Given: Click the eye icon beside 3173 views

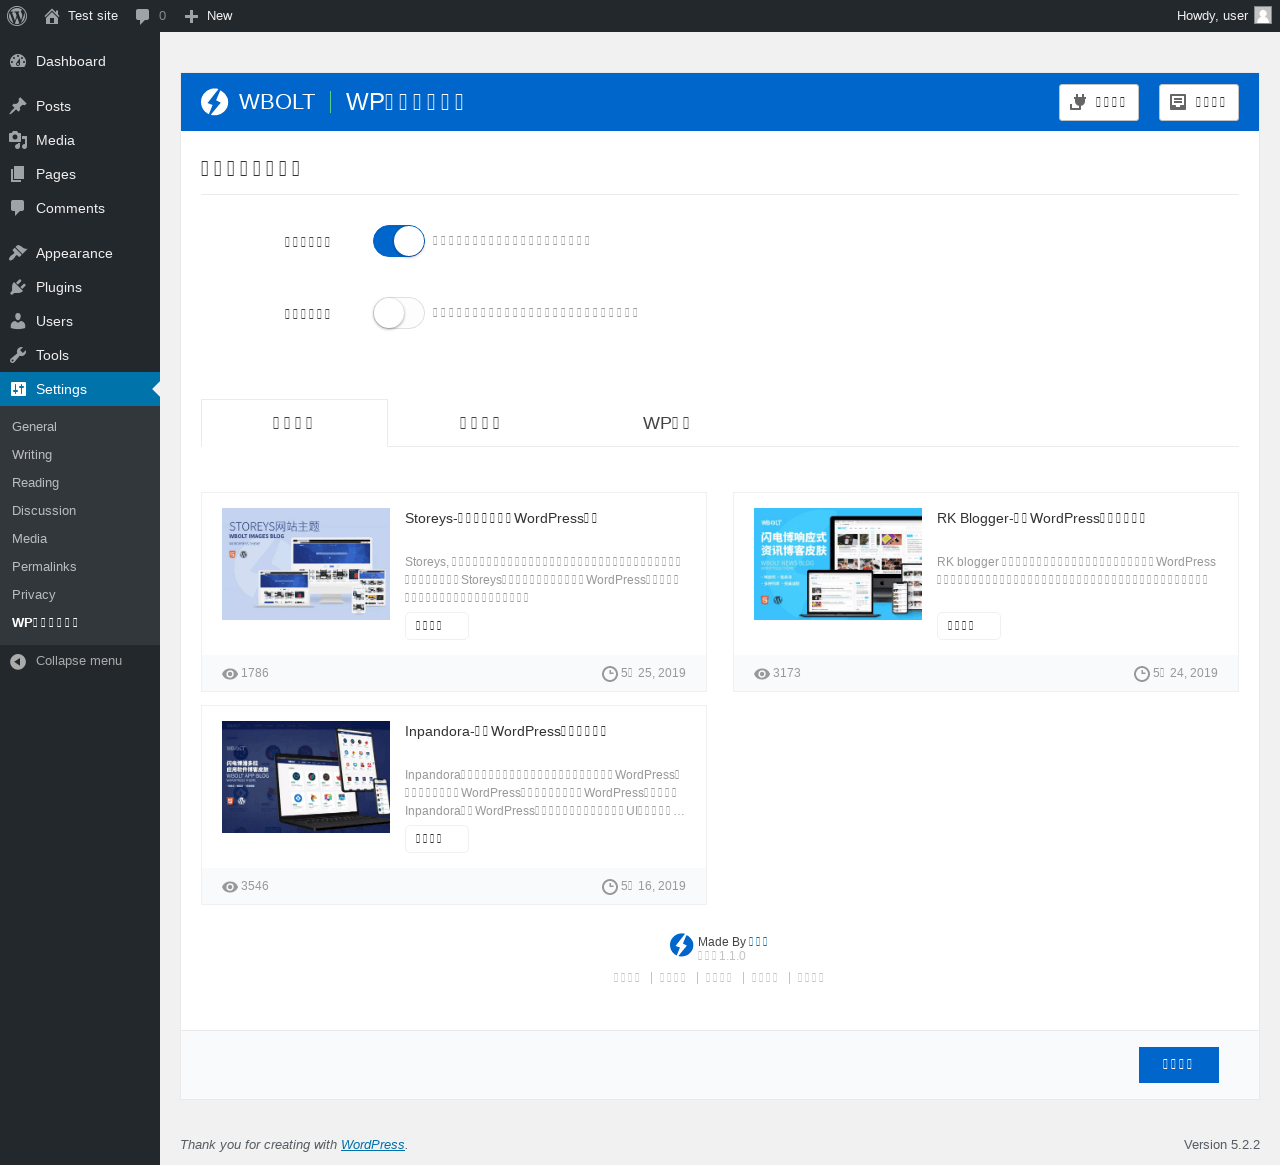Looking at the screenshot, I should coord(762,674).
